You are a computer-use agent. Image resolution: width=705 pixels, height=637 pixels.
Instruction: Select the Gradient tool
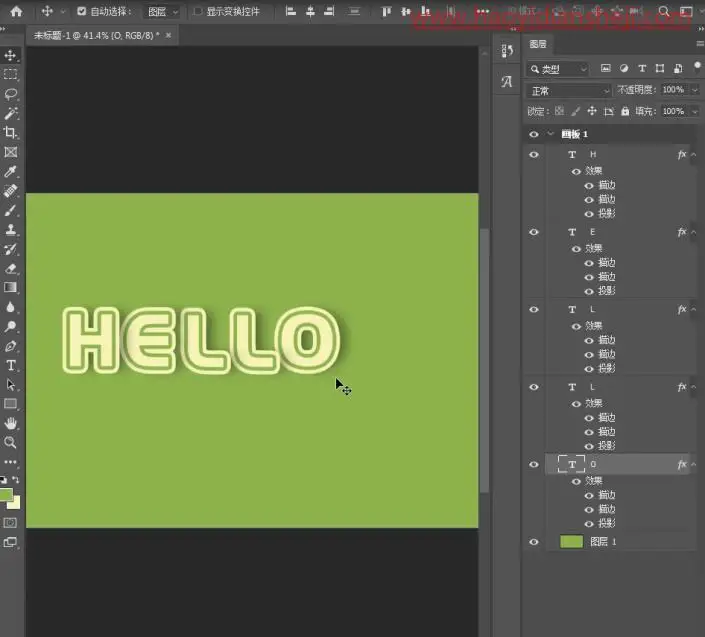[10, 288]
